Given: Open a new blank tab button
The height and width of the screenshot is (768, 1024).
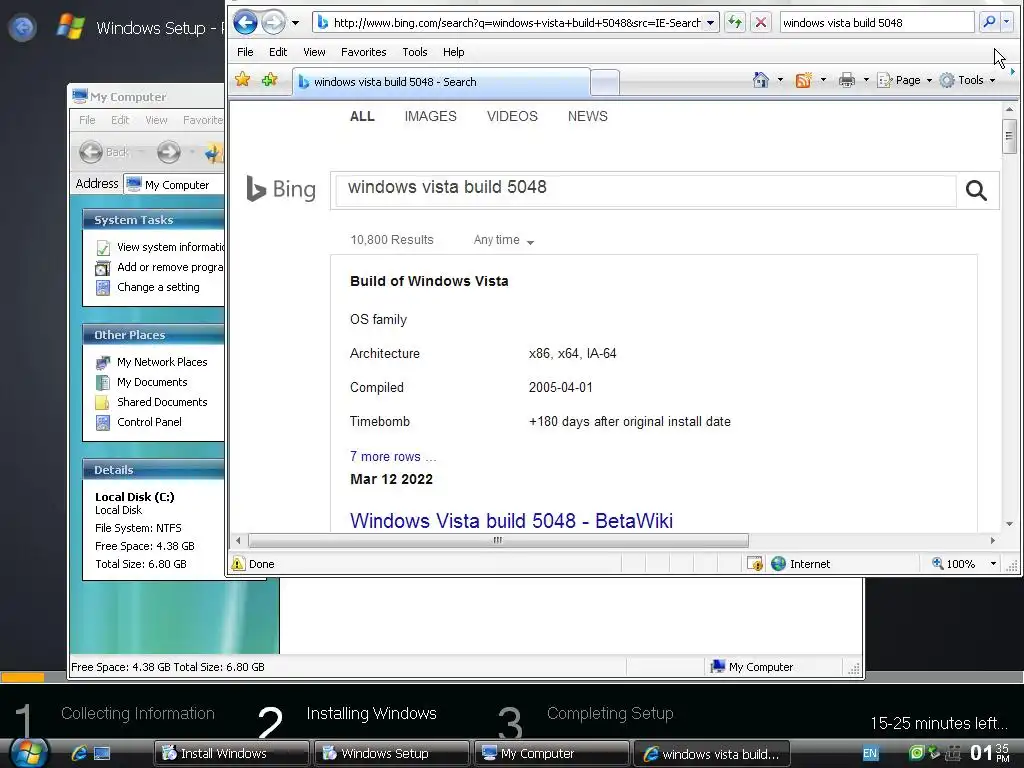Looking at the screenshot, I should pyautogui.click(x=605, y=83).
